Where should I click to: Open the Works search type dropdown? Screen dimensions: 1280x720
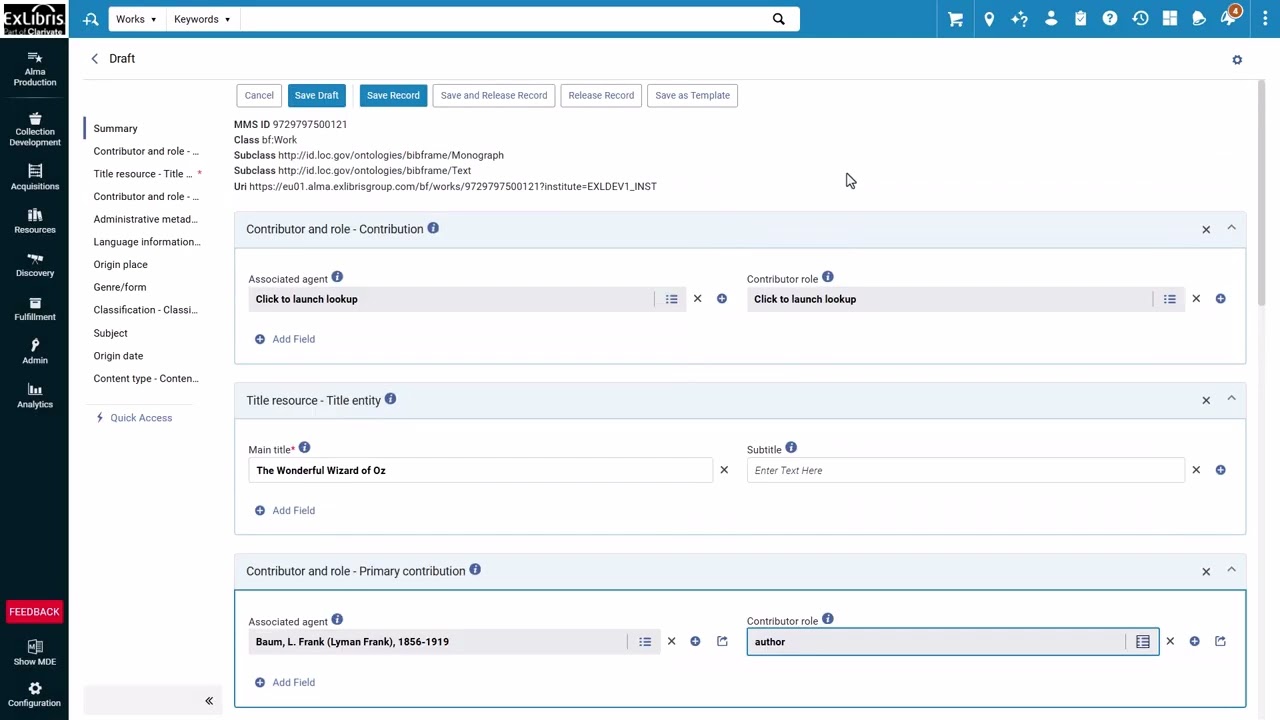pos(136,19)
